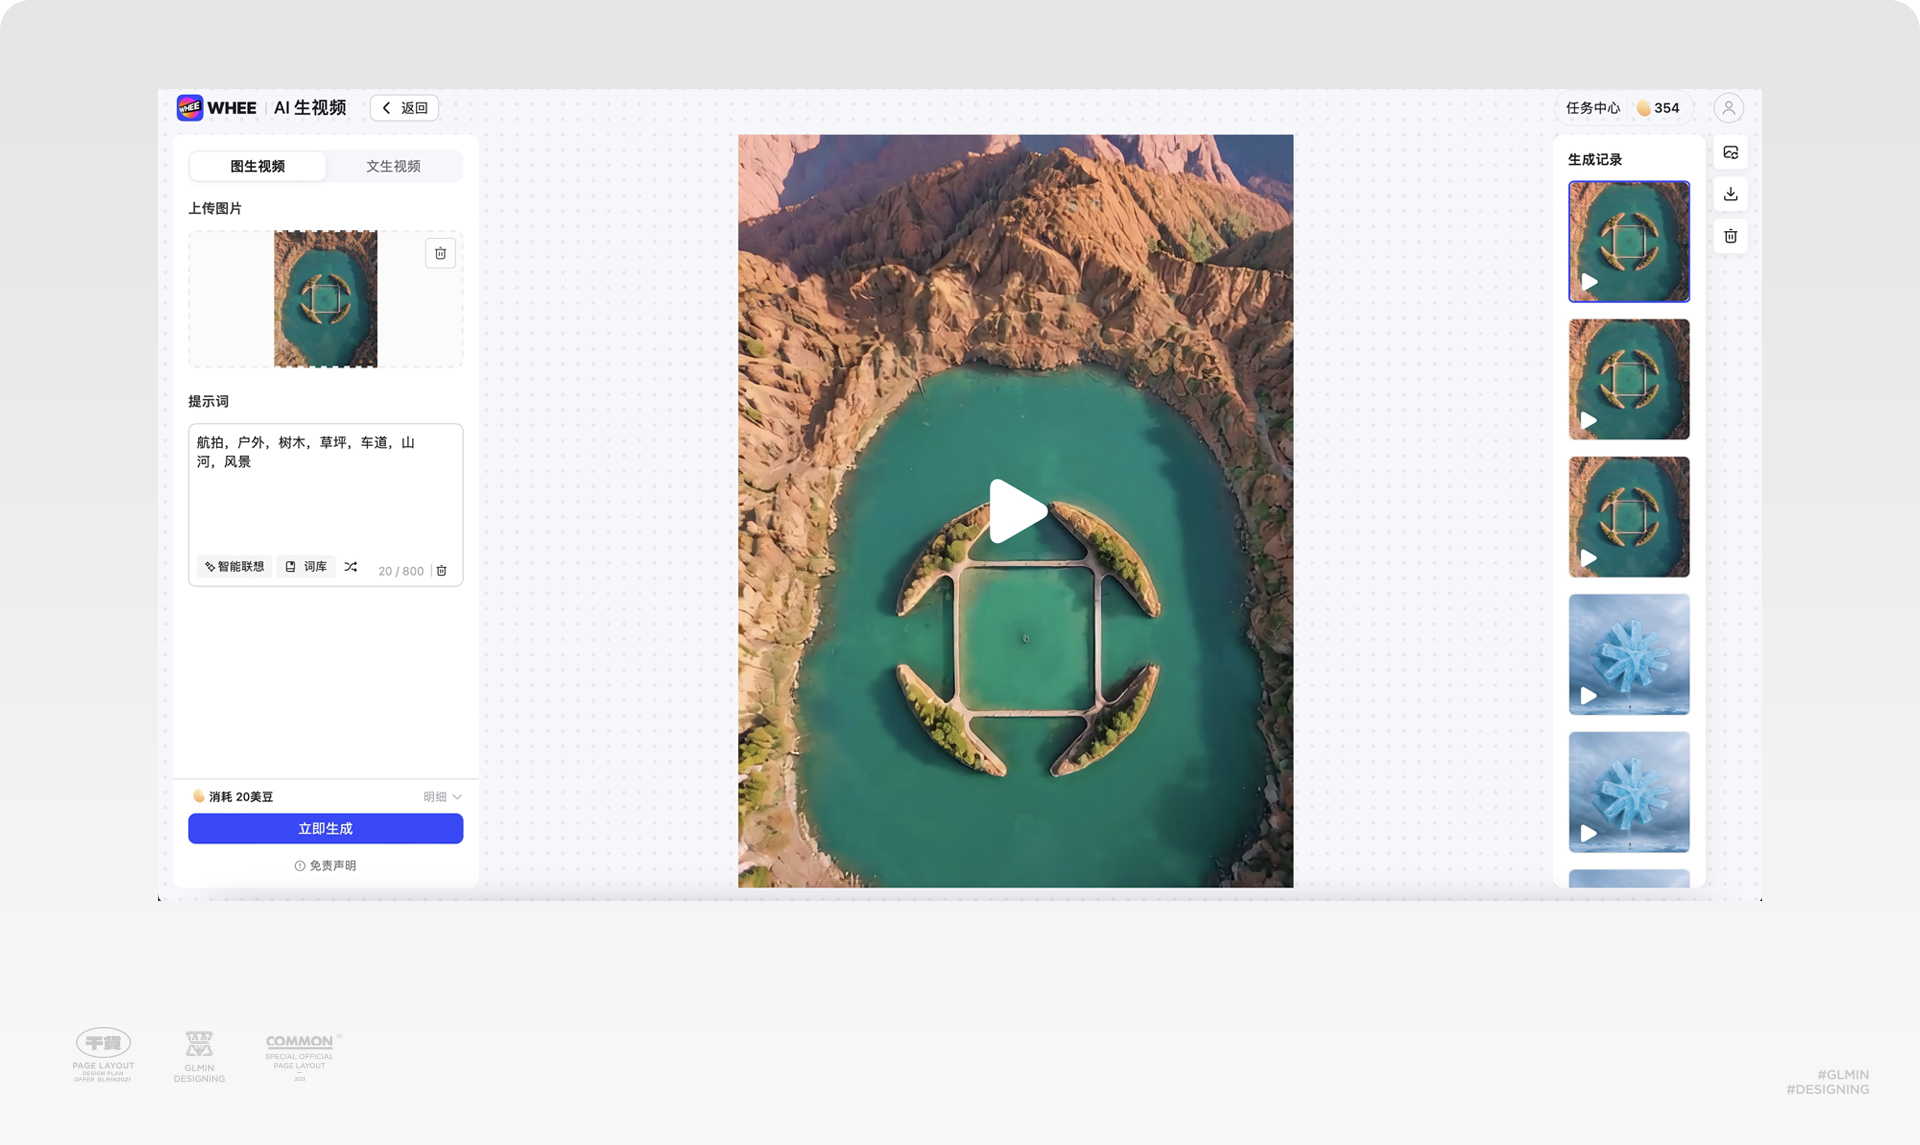Expand the 明细 cost details

pyautogui.click(x=442, y=797)
